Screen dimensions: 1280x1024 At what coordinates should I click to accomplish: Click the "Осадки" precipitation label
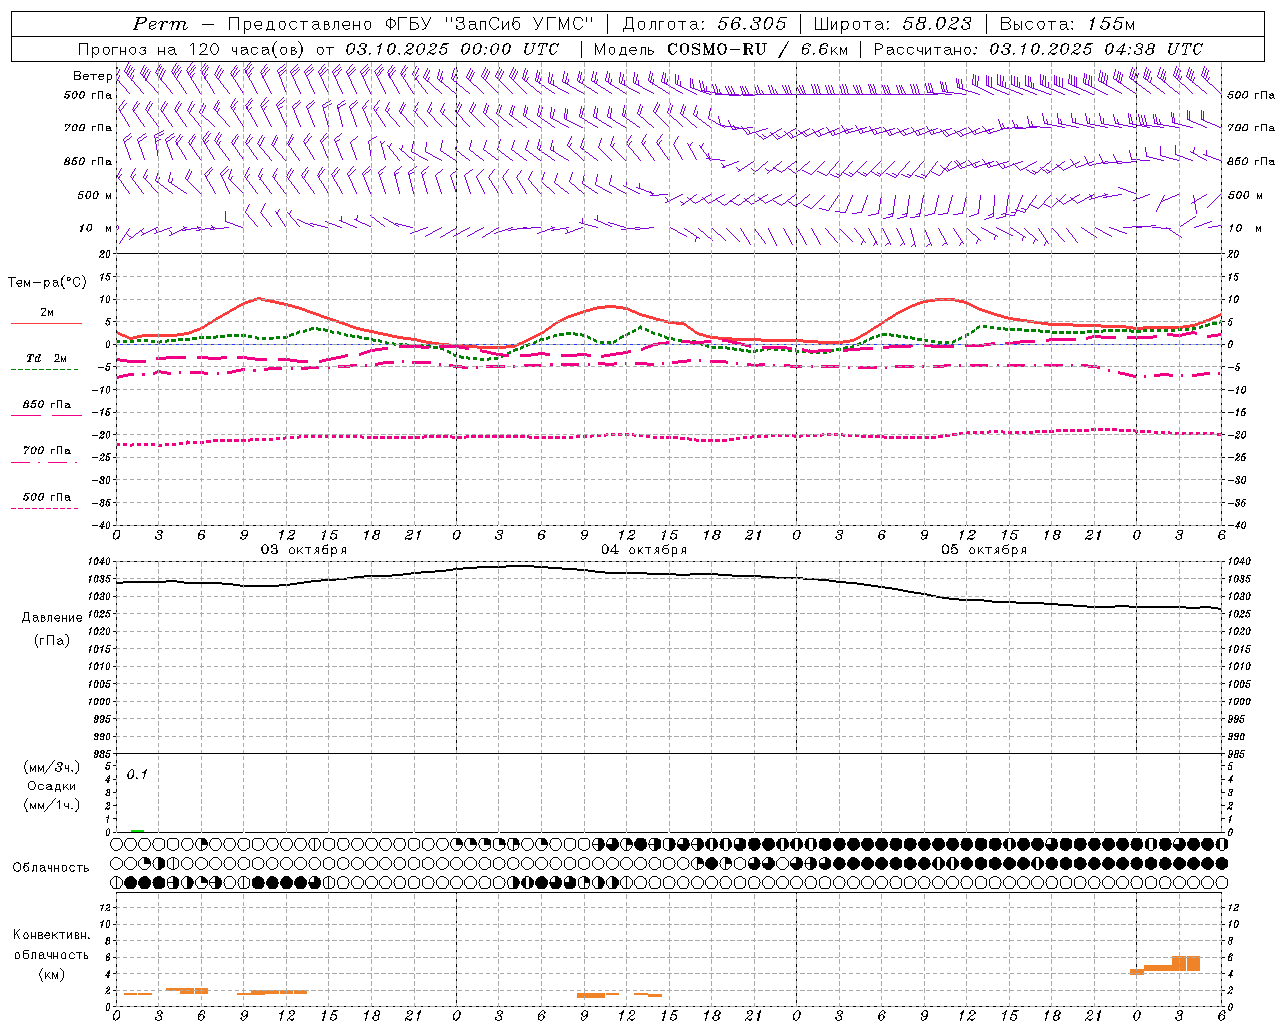52,786
